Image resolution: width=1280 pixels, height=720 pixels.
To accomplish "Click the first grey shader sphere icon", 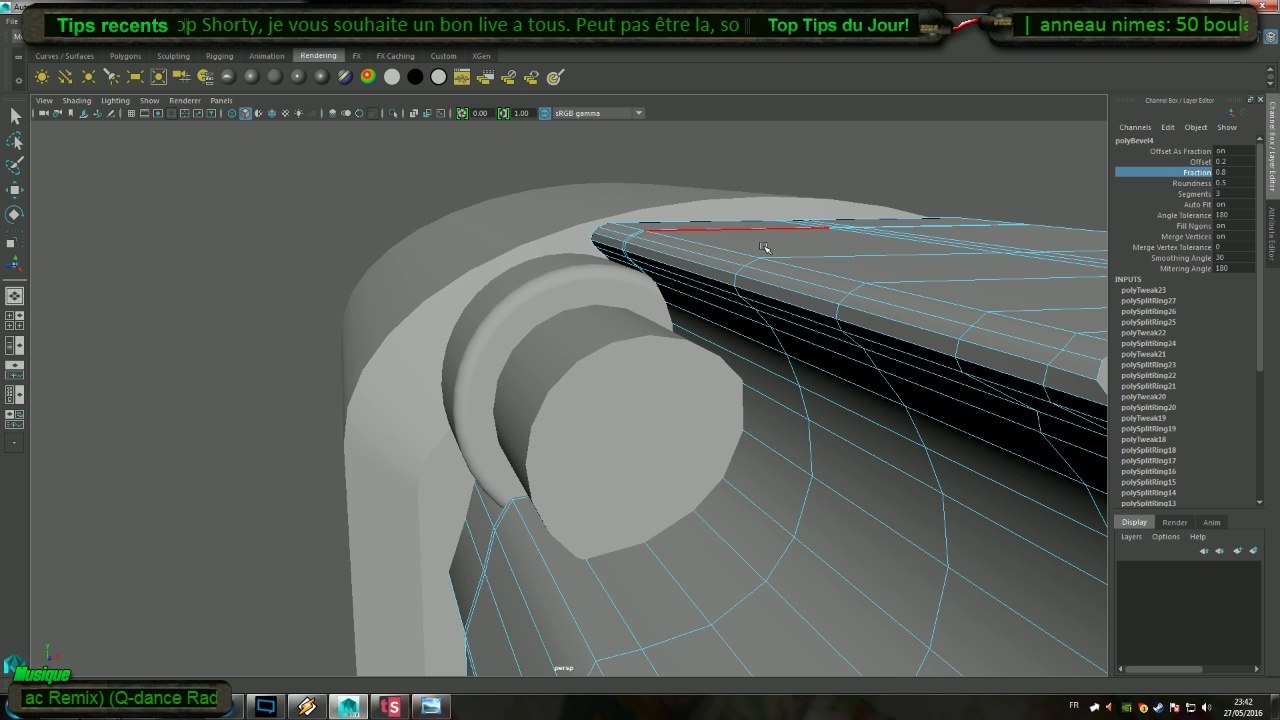I will (228, 77).
